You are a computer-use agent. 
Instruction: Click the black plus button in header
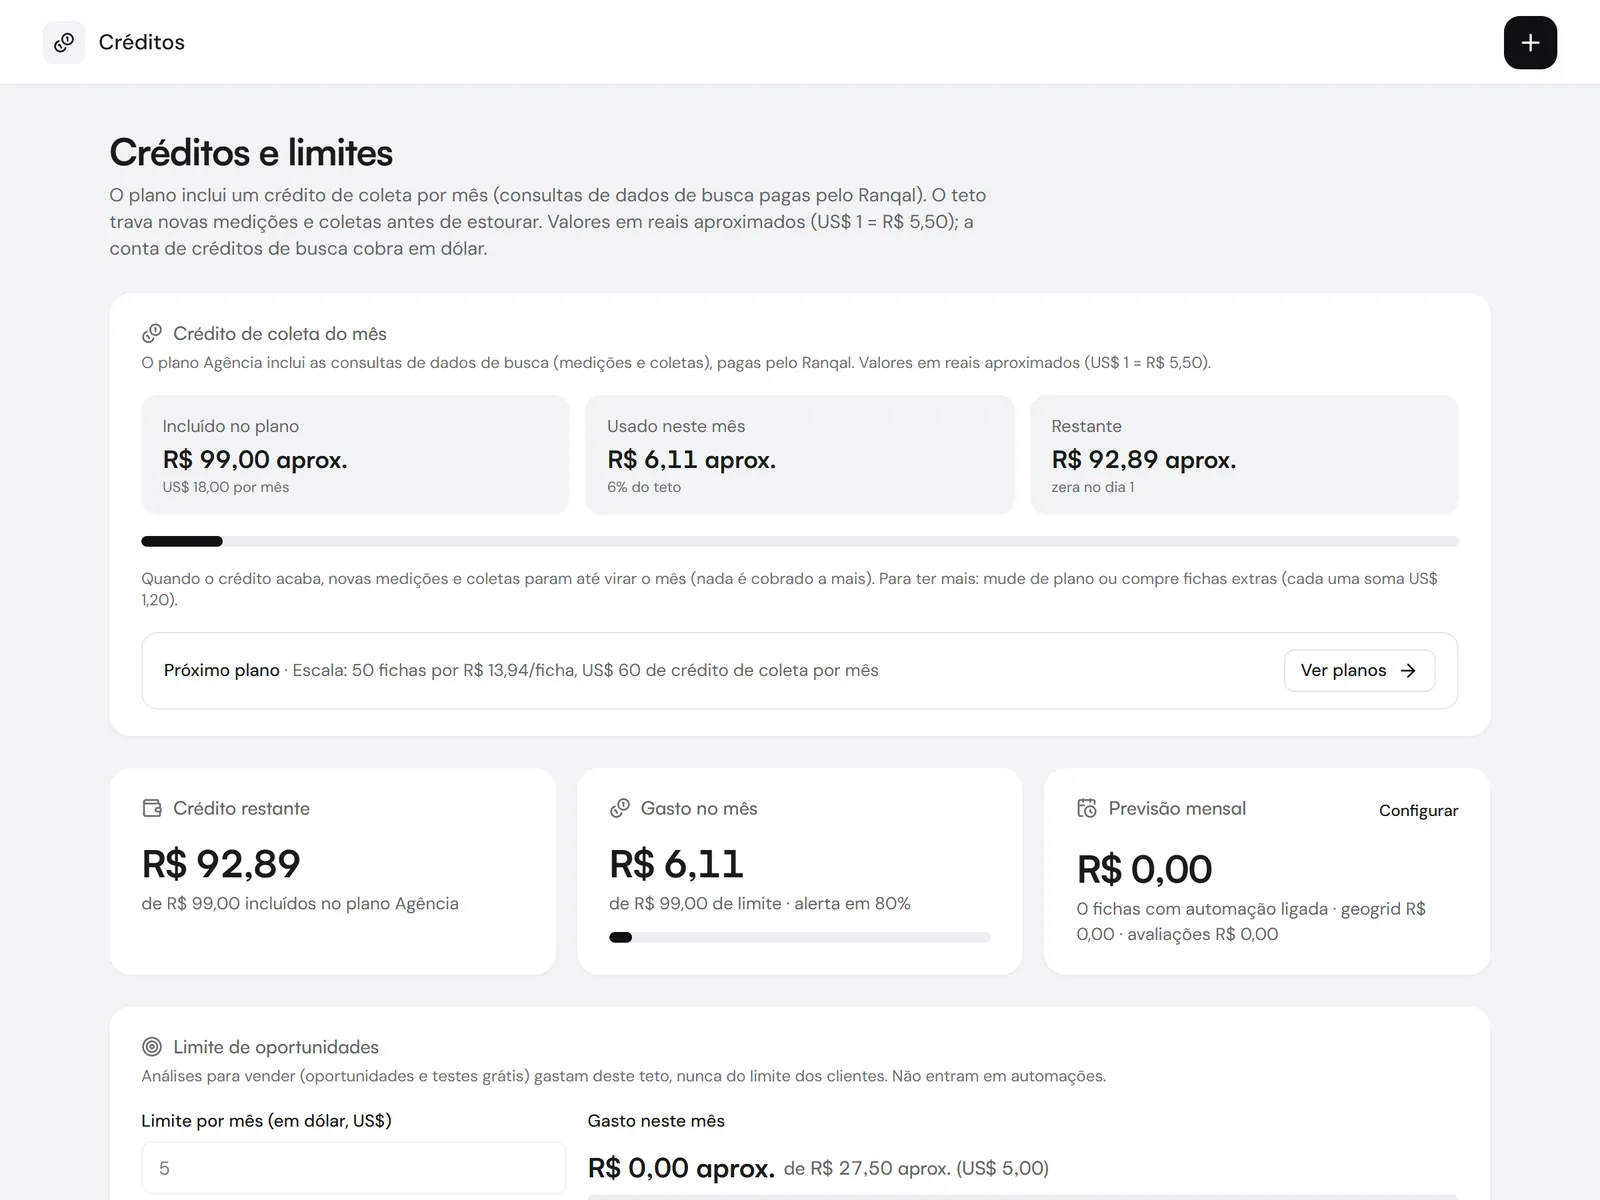1530,42
